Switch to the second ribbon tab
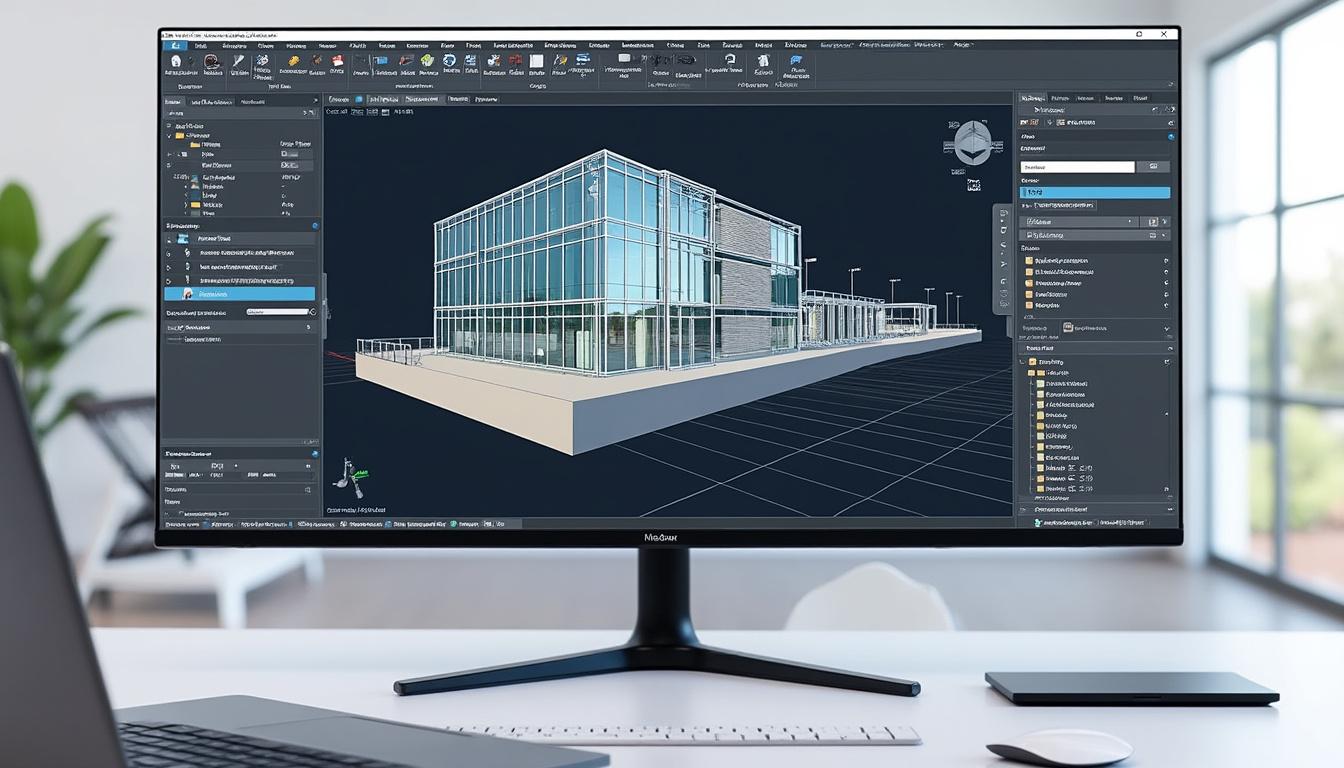The image size is (1344, 768). point(200,45)
